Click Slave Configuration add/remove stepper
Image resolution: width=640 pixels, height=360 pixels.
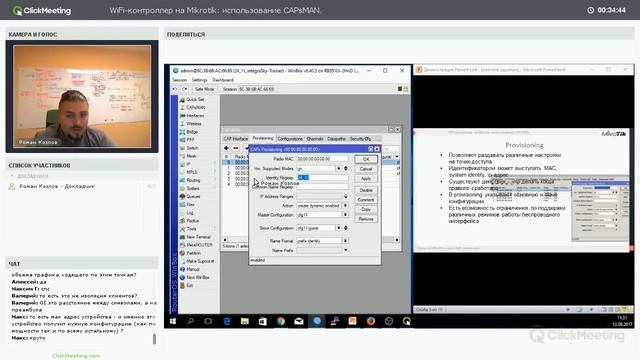click(x=346, y=228)
